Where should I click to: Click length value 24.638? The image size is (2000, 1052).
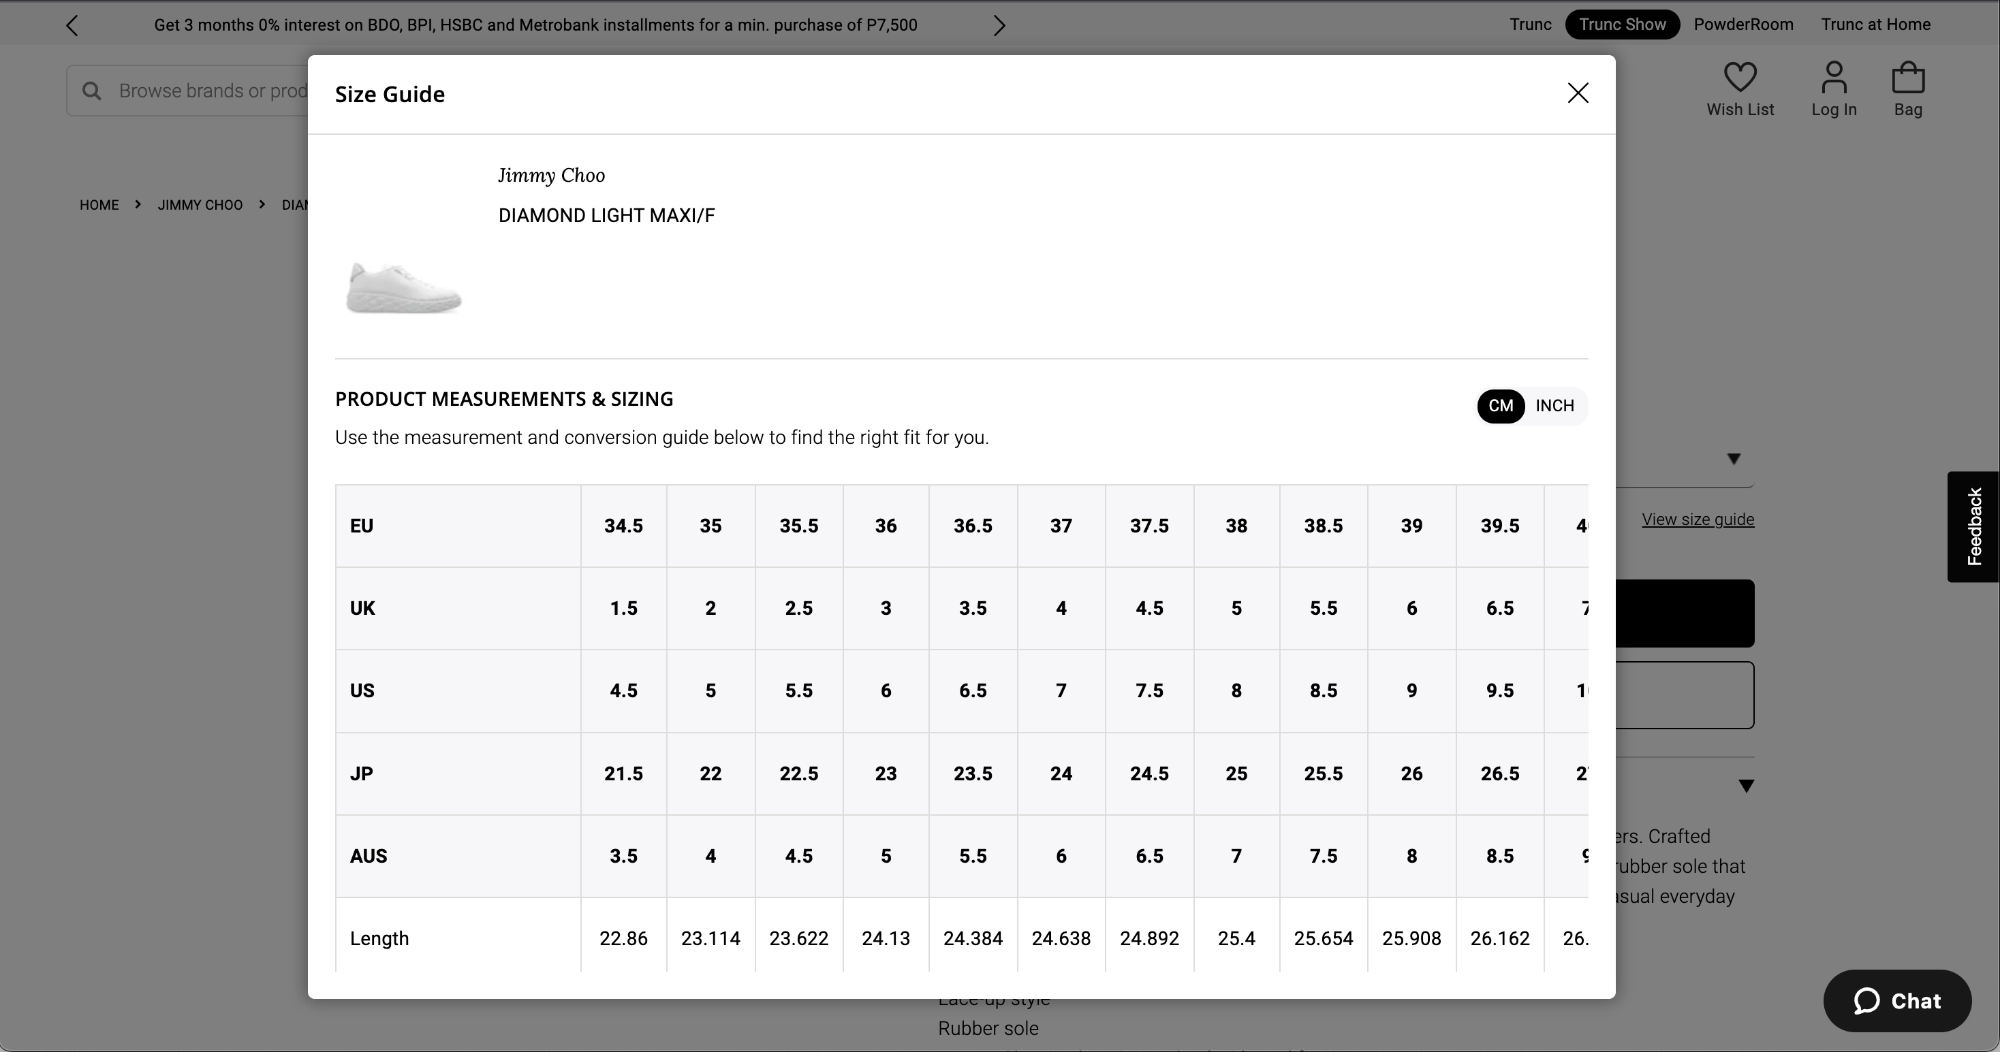point(1061,938)
